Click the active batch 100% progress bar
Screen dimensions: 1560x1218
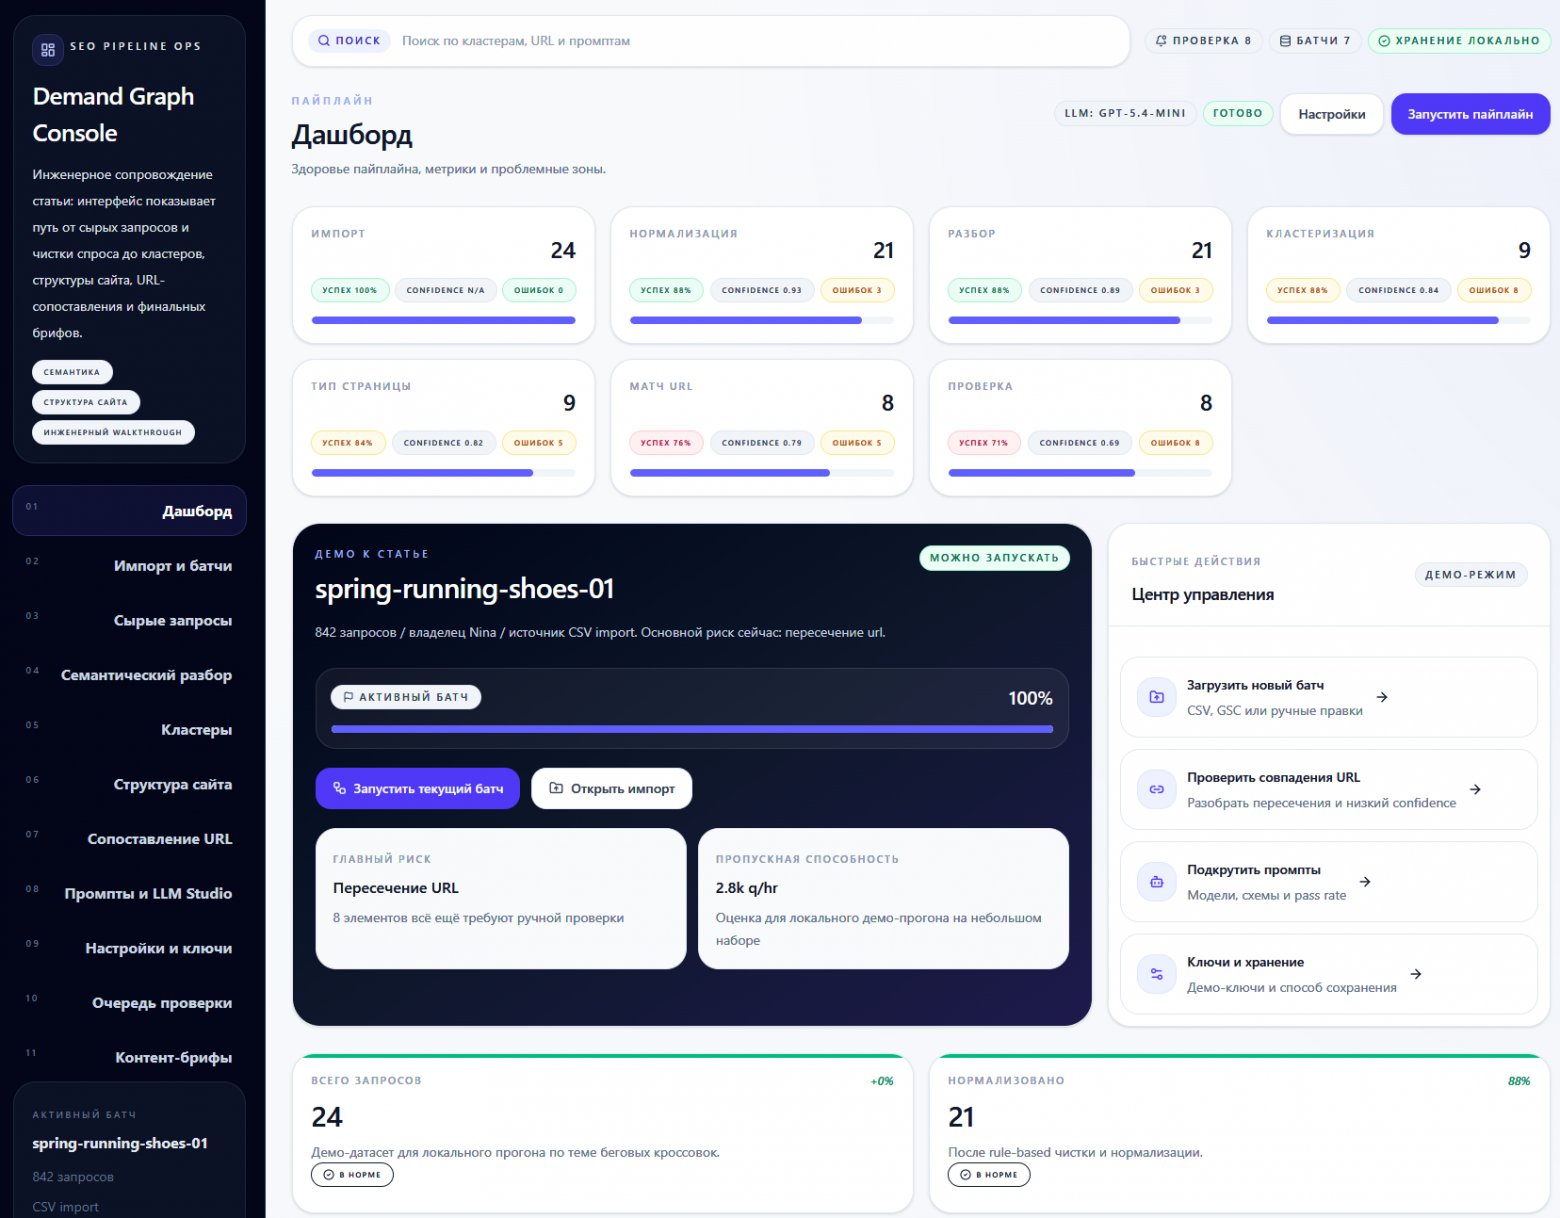[x=691, y=729]
